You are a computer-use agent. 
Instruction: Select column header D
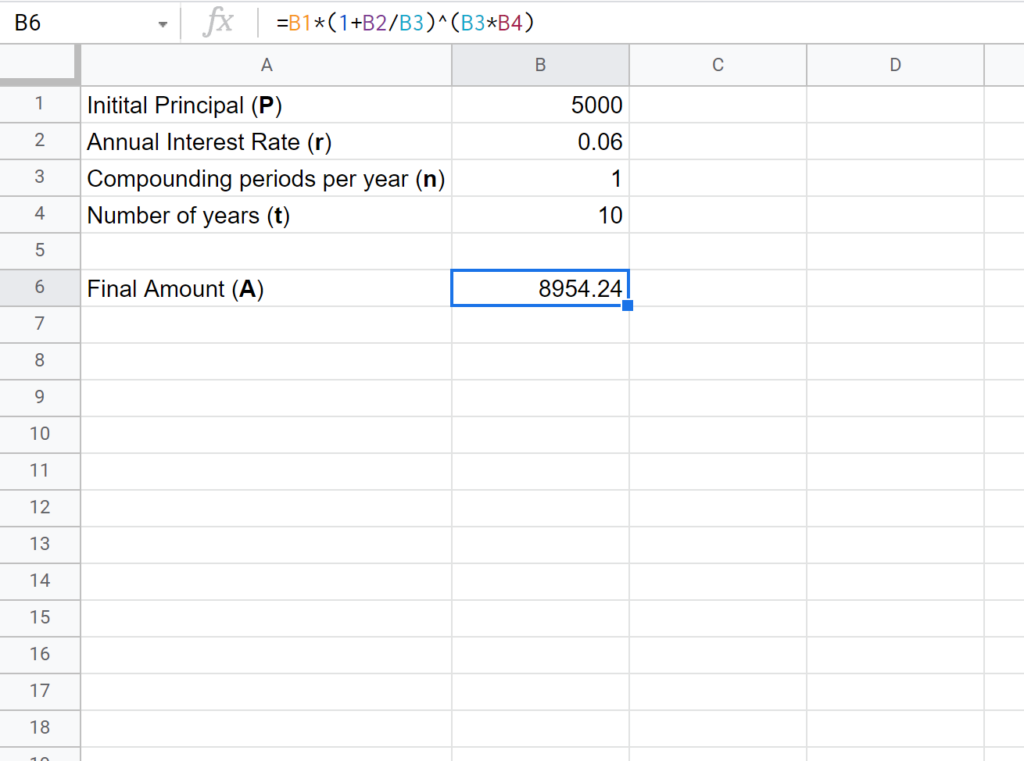(893, 64)
